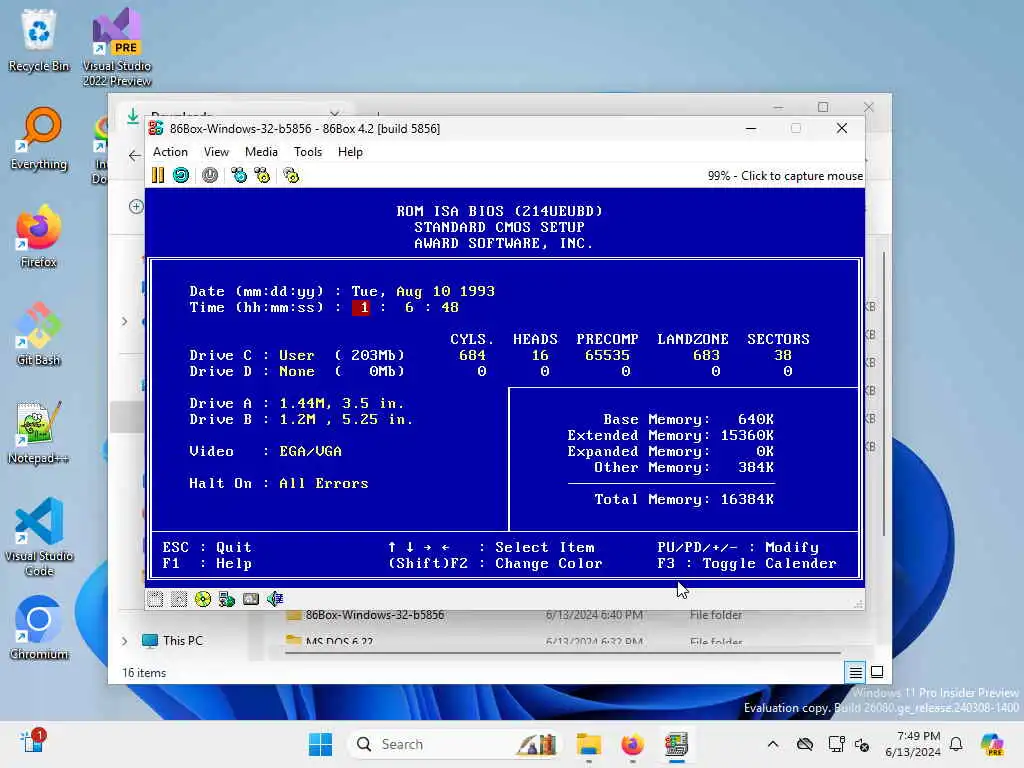Open the Help menu
Screen dimensions: 1024x768
coord(350,152)
